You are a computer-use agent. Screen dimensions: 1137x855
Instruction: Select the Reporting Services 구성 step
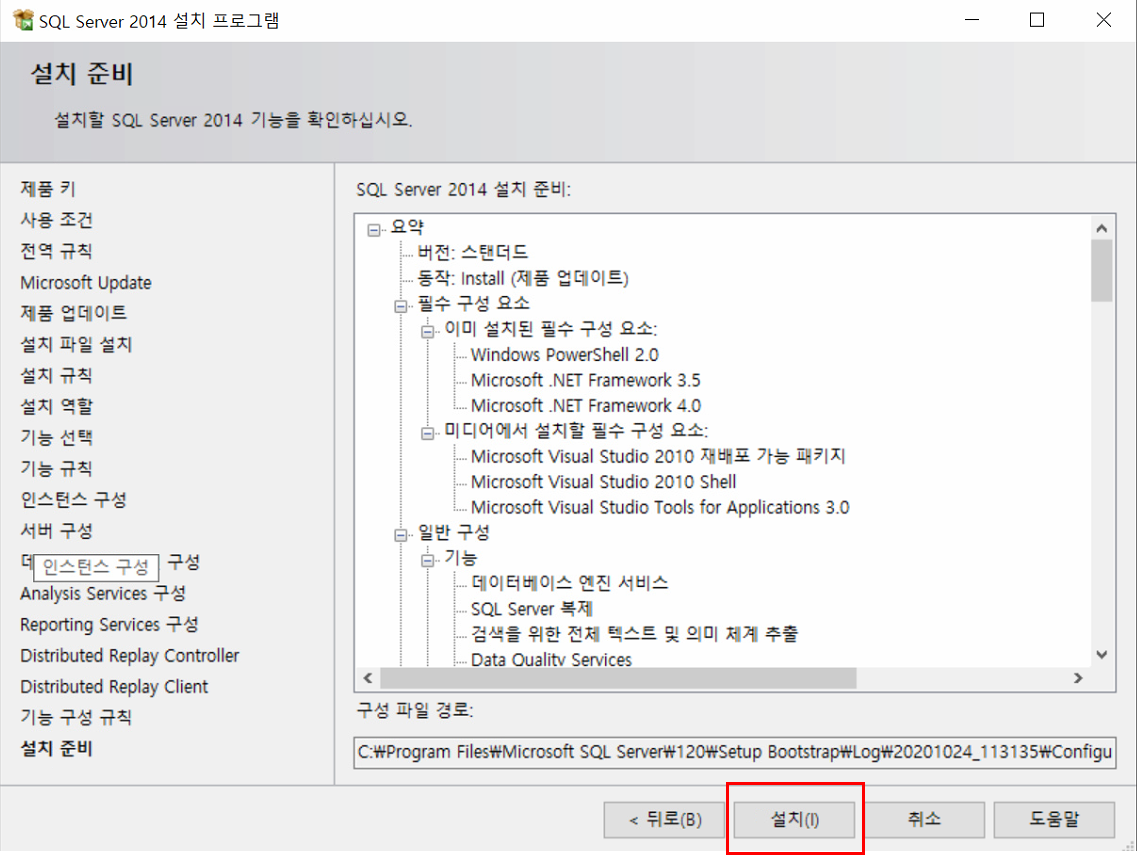(109, 624)
